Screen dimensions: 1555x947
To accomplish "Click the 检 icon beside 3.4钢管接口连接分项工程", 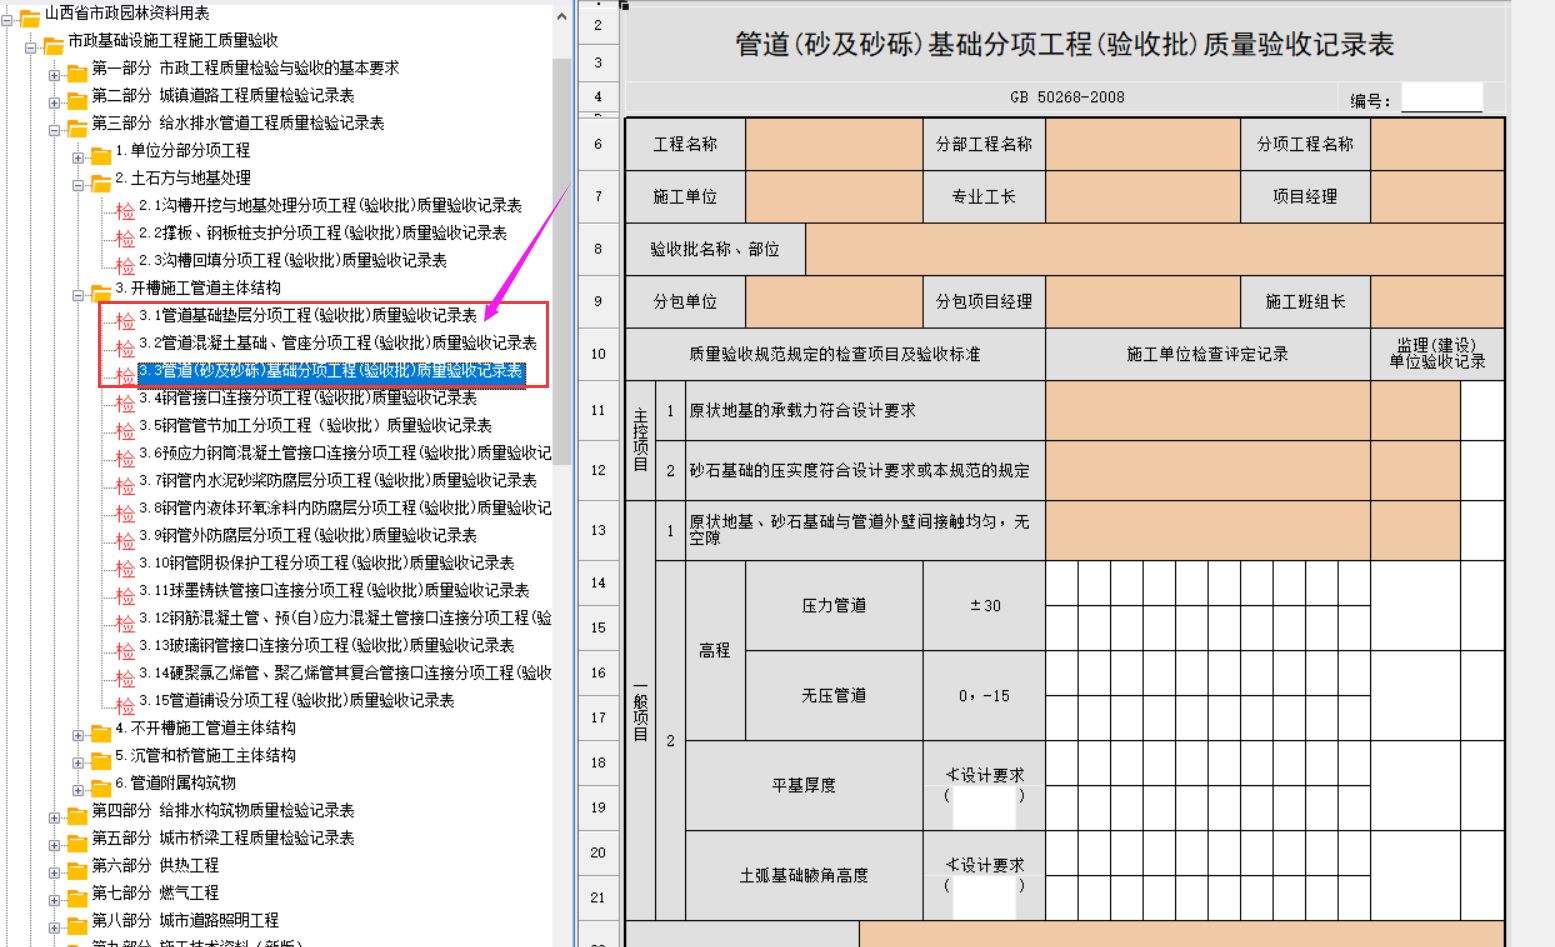I will 125,404.
